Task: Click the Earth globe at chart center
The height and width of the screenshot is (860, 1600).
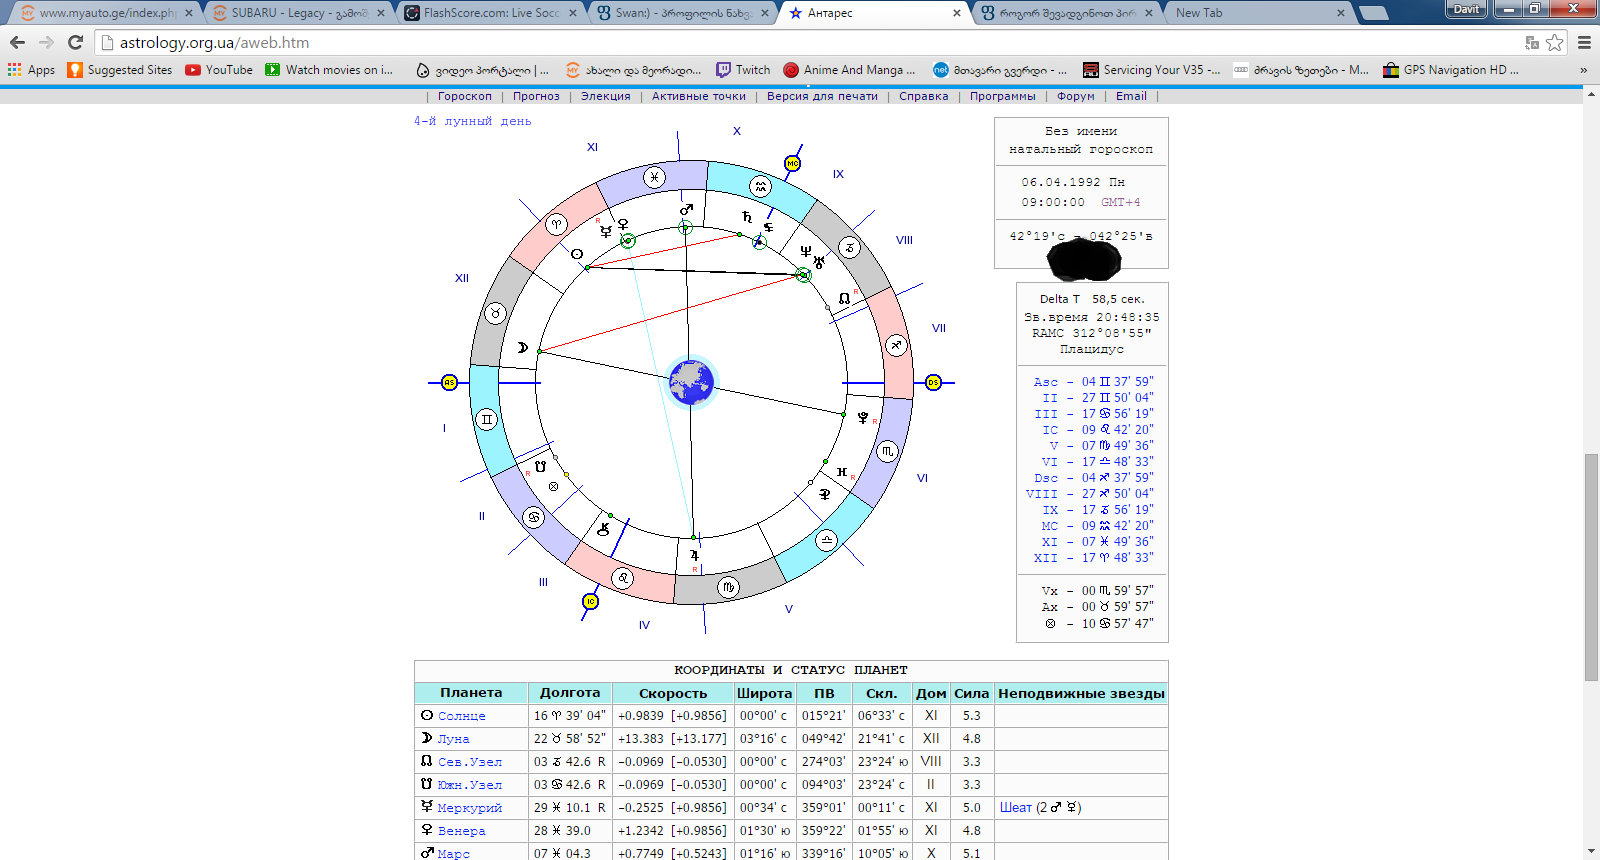Action: 691,382
